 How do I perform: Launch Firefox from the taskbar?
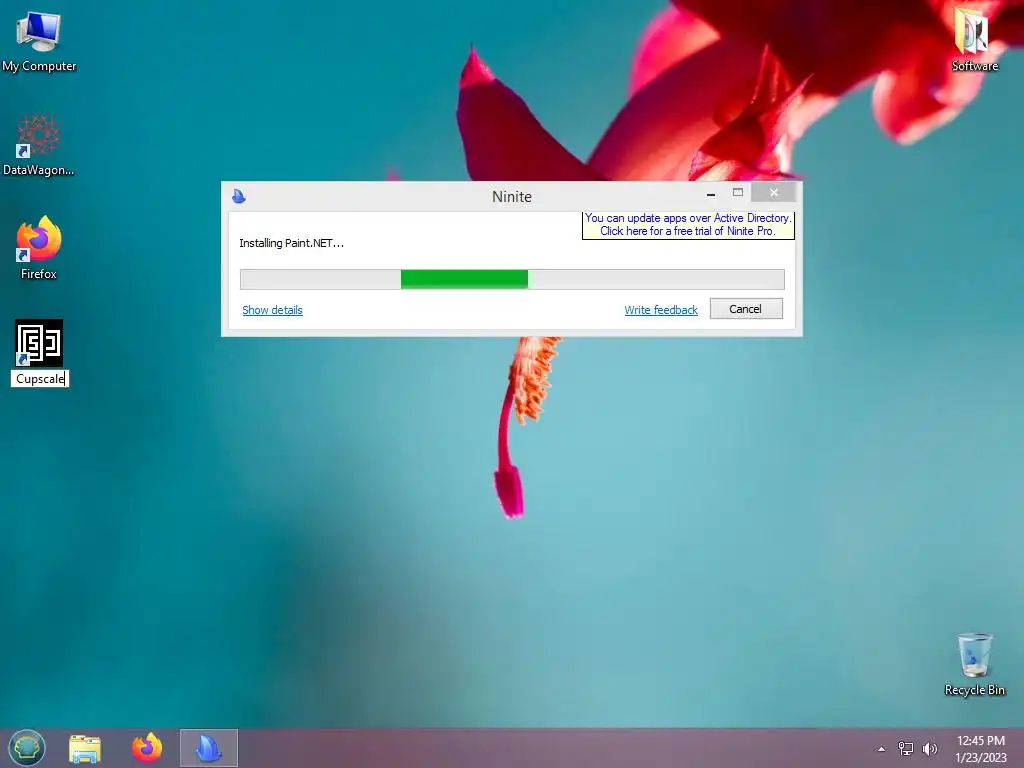[x=147, y=748]
